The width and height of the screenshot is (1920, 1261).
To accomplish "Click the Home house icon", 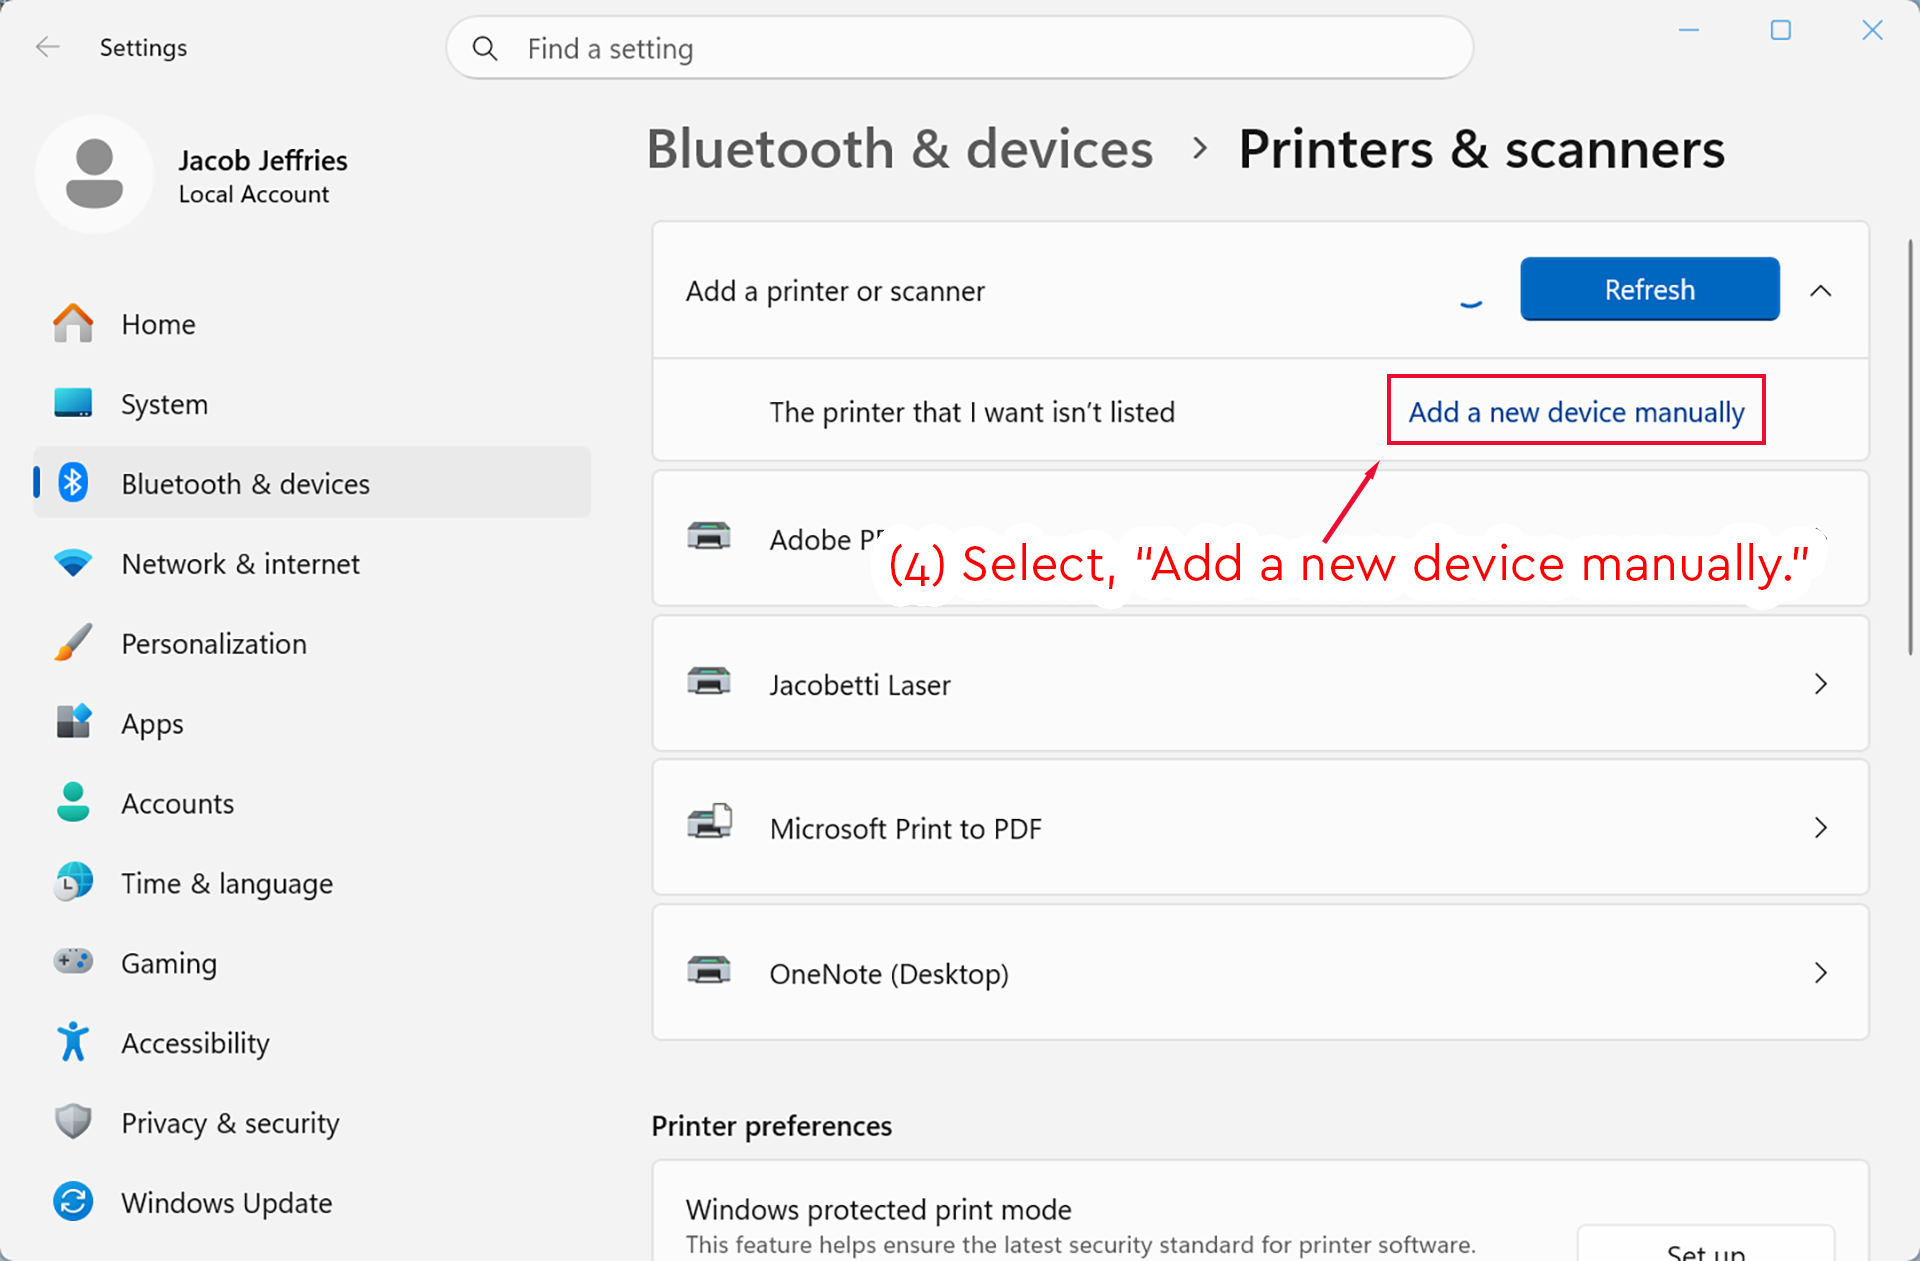I will [73, 324].
